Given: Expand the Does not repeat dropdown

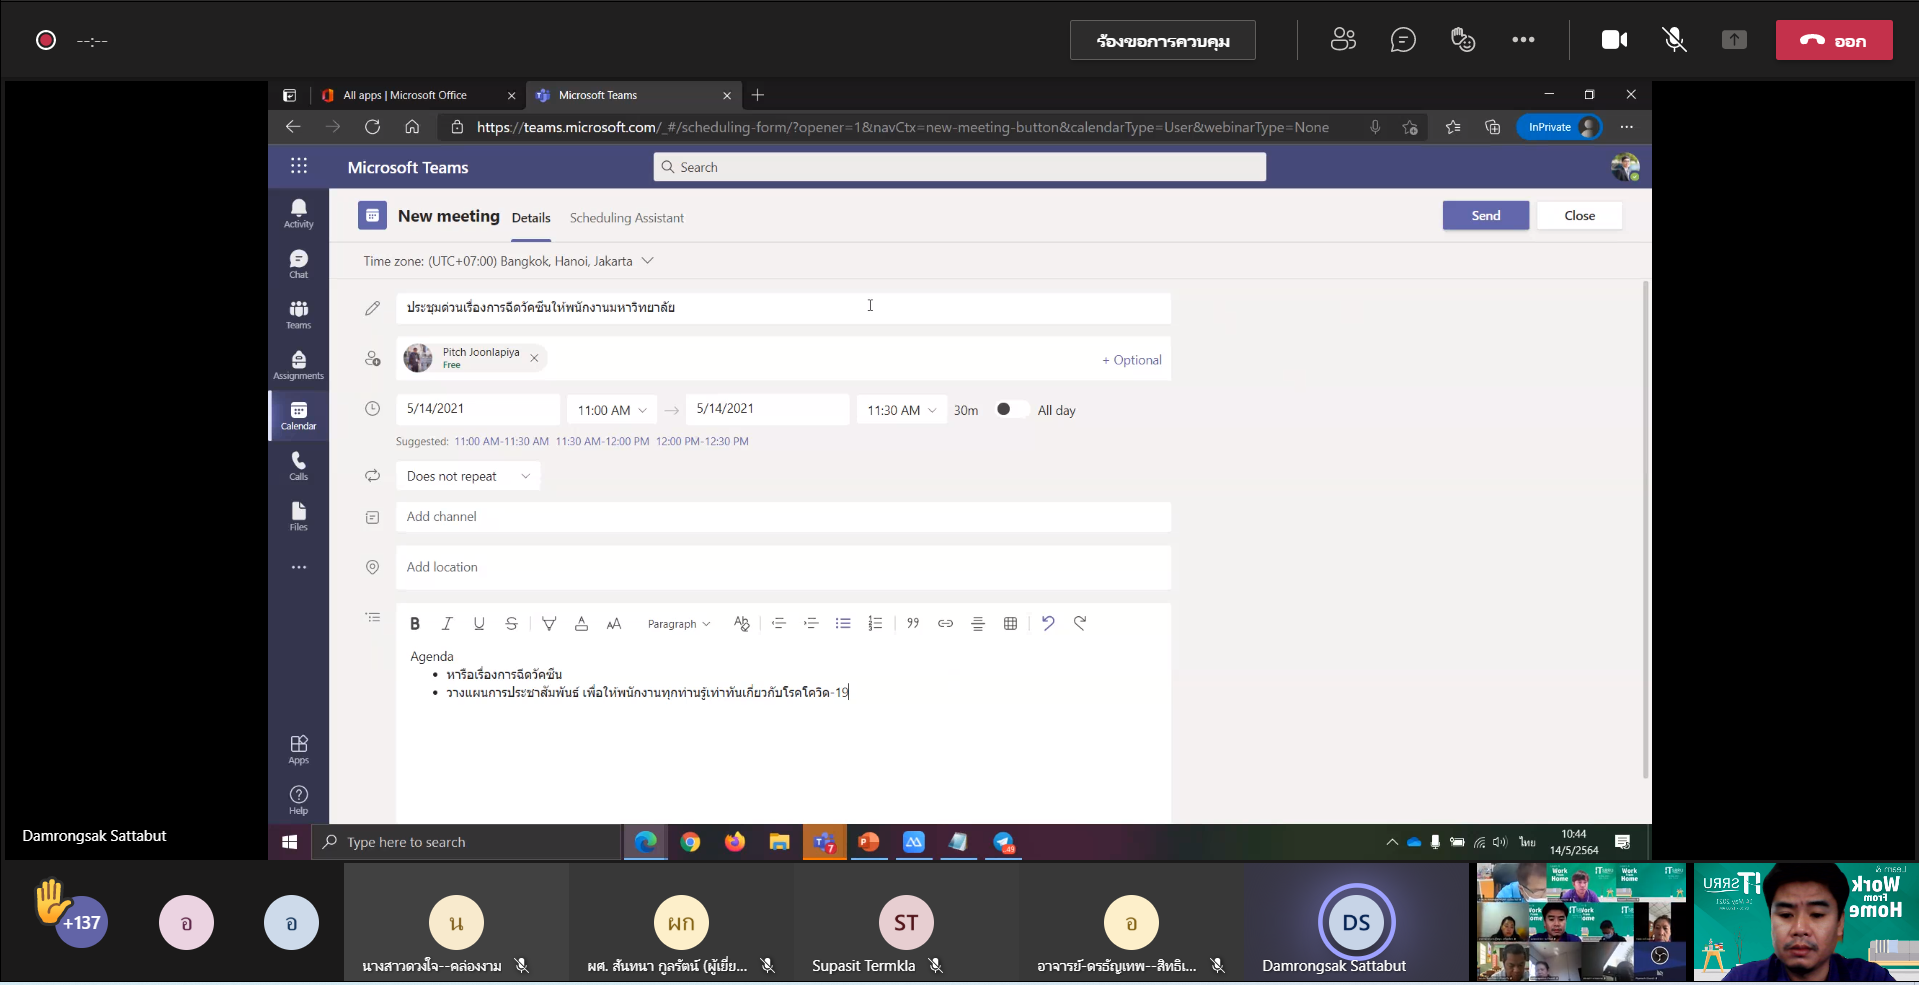Looking at the screenshot, I should coord(467,476).
